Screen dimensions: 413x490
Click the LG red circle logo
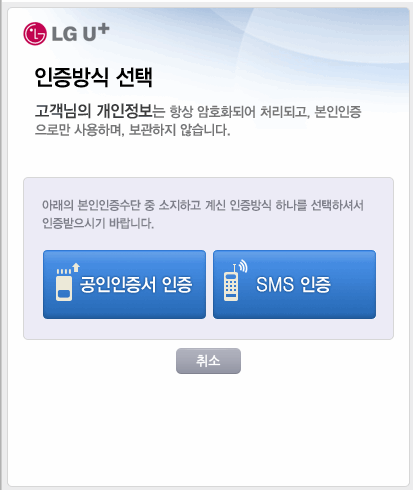click(x=35, y=34)
